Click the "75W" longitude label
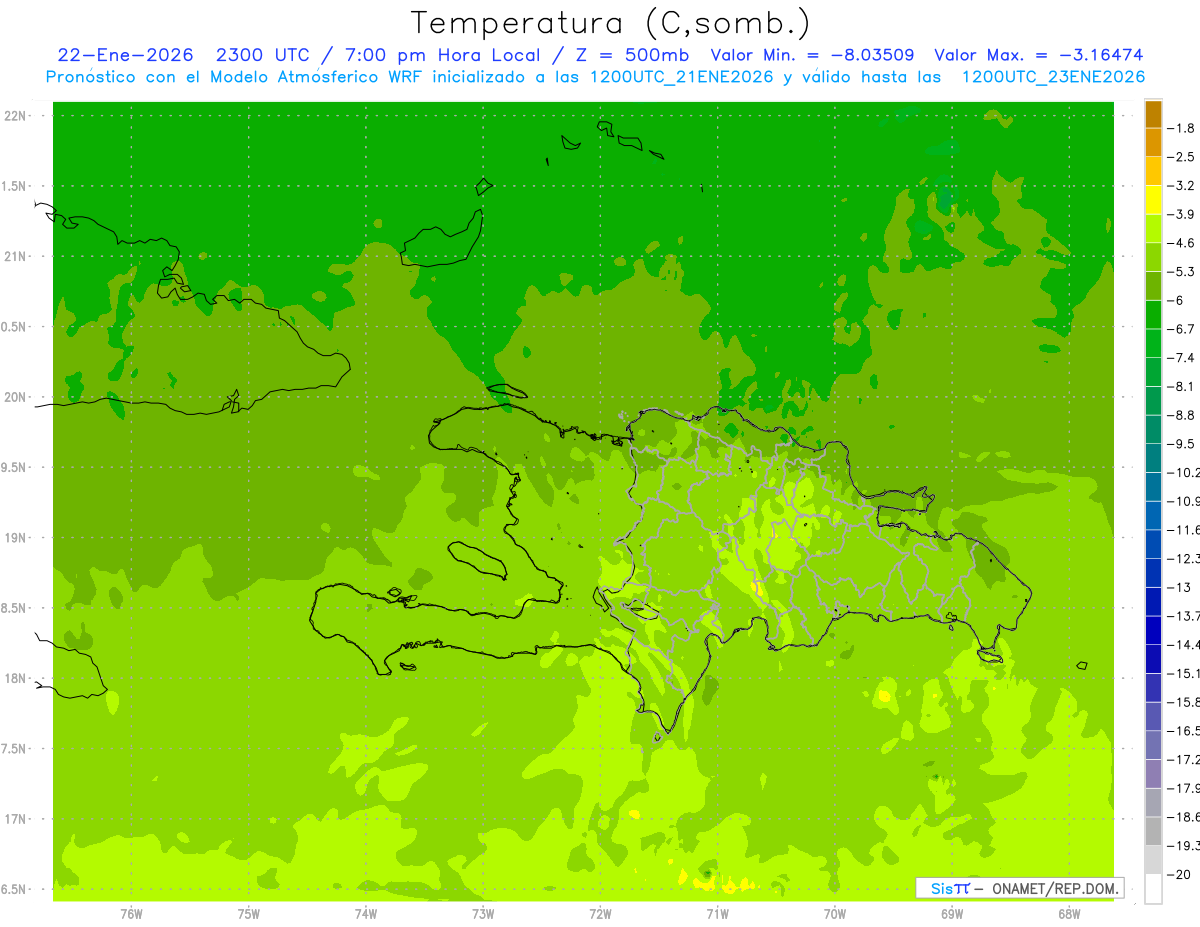 pyautogui.click(x=248, y=914)
